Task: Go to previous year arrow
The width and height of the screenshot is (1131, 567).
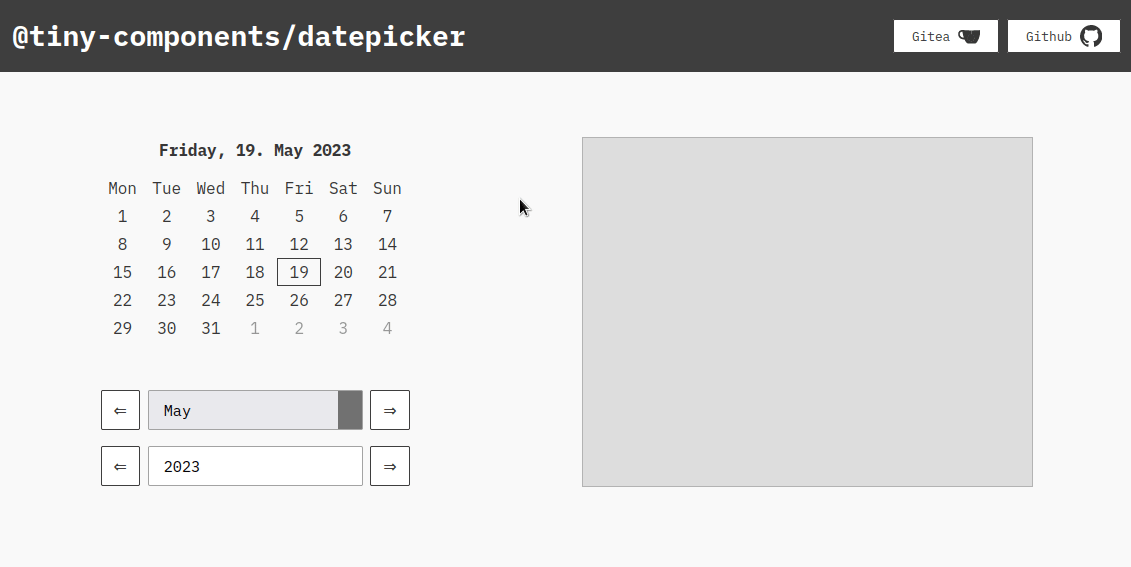Action: coord(120,466)
